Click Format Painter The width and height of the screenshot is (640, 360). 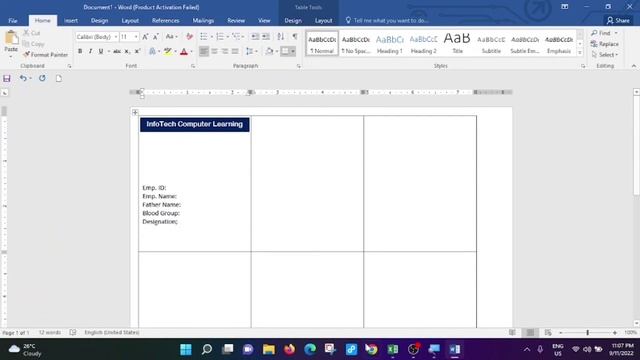coord(46,55)
